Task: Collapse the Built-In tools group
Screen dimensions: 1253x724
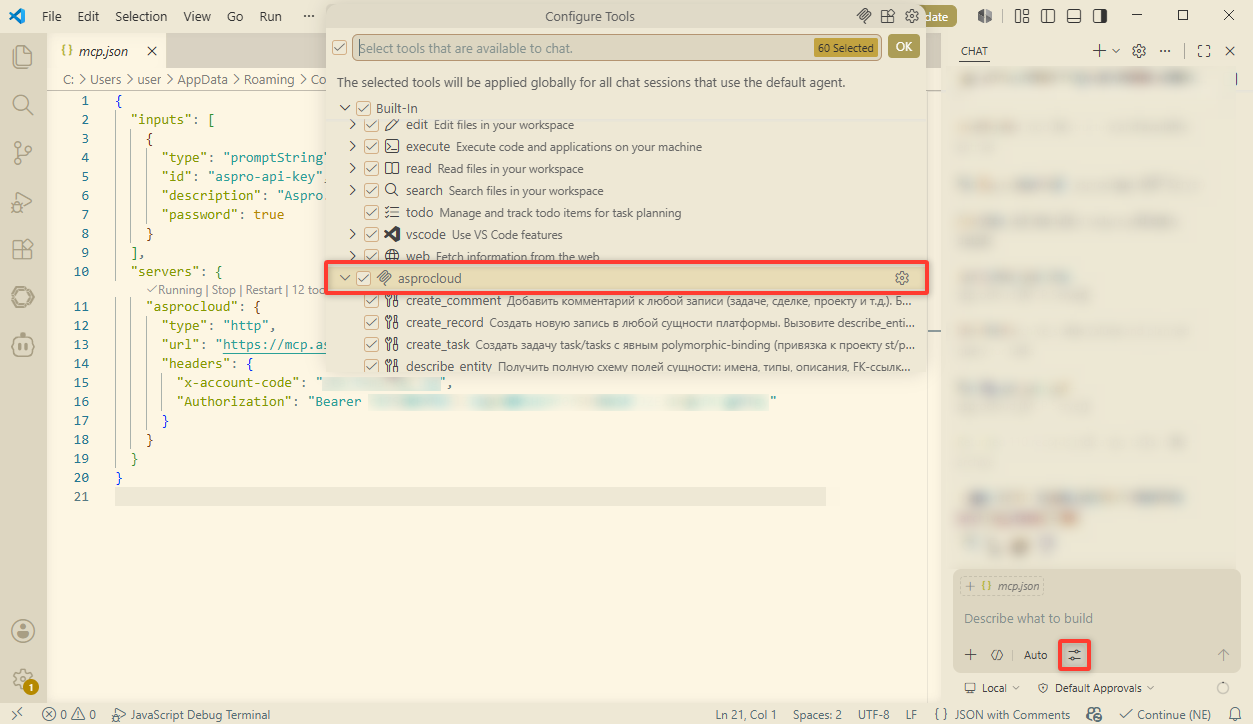Action: tap(345, 108)
